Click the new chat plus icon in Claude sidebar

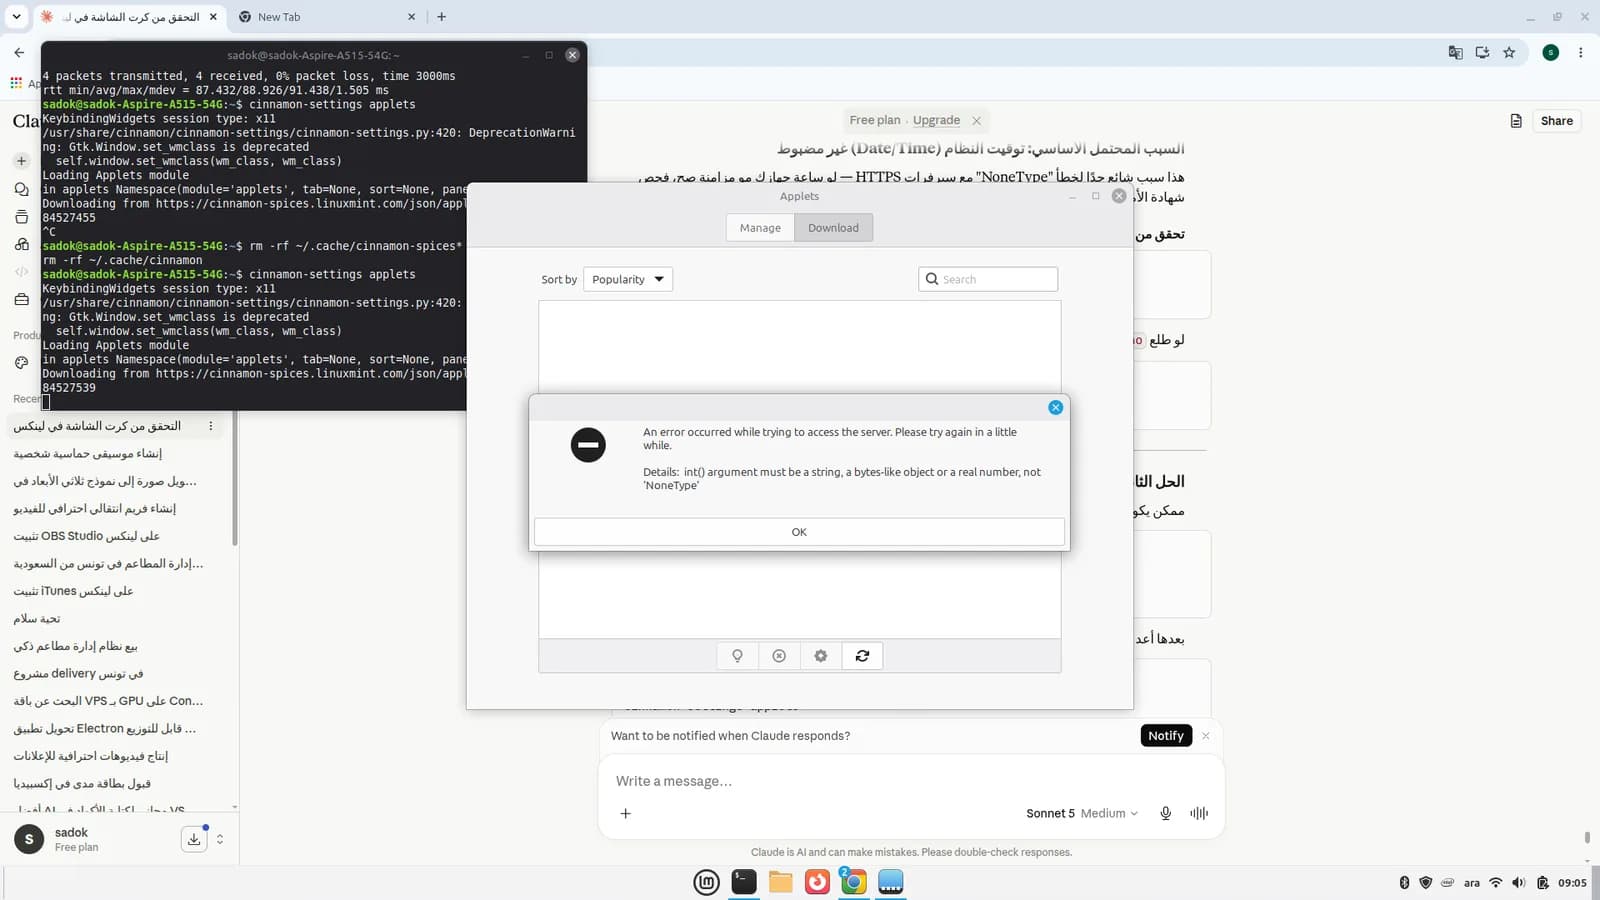pyautogui.click(x=22, y=161)
